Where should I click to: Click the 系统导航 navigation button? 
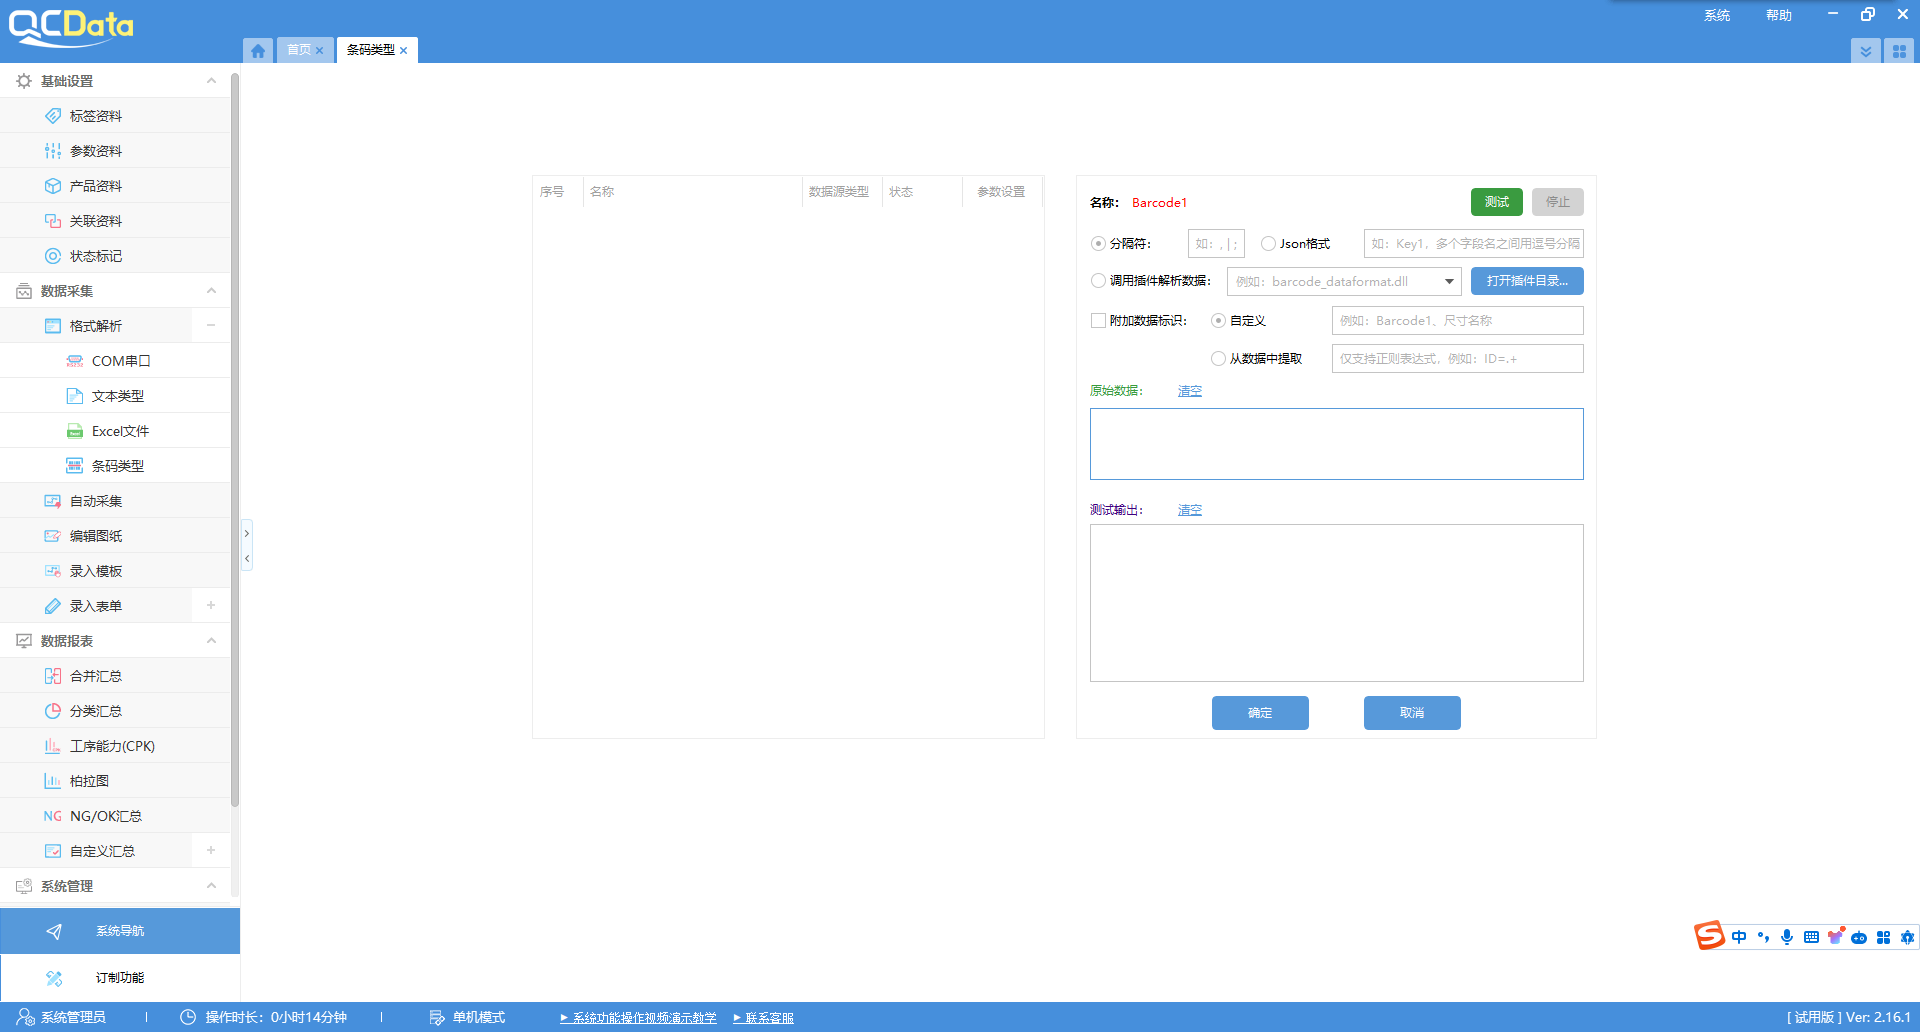click(120, 931)
